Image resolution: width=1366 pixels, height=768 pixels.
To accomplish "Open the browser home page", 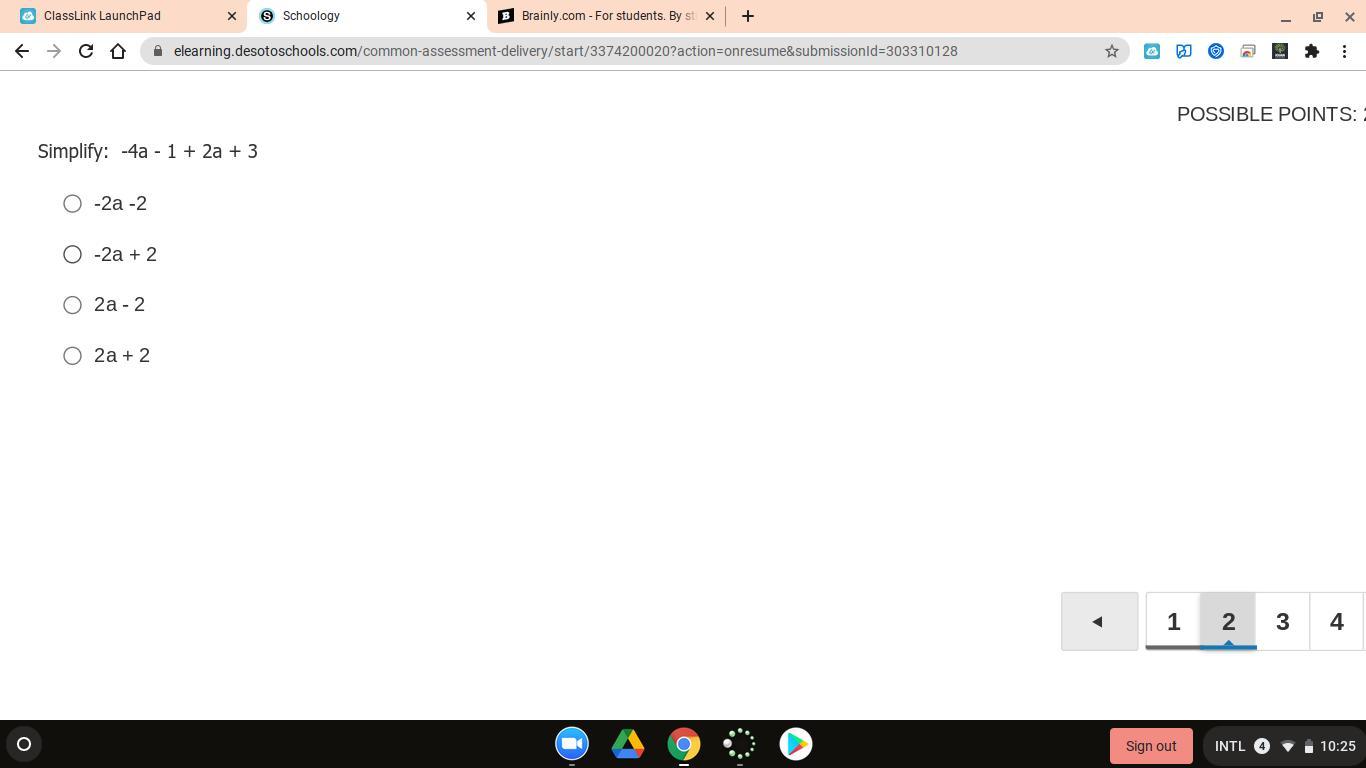I will (118, 51).
